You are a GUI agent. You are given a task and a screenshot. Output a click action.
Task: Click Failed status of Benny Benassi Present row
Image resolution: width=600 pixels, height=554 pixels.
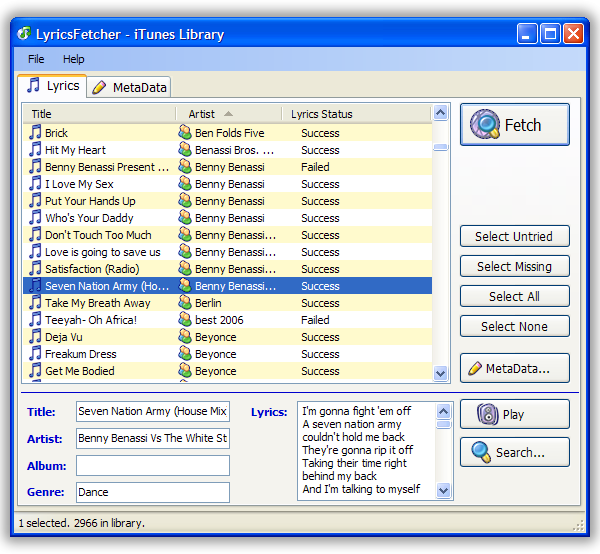[315, 167]
